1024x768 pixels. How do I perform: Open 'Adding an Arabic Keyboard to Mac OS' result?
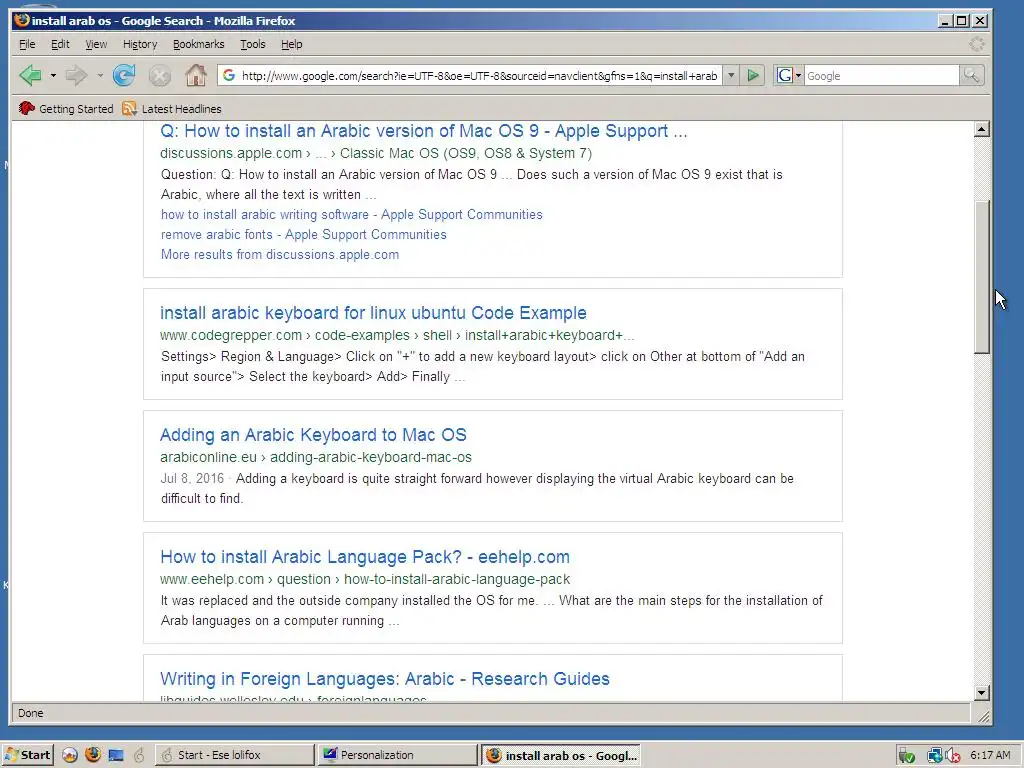pos(313,435)
